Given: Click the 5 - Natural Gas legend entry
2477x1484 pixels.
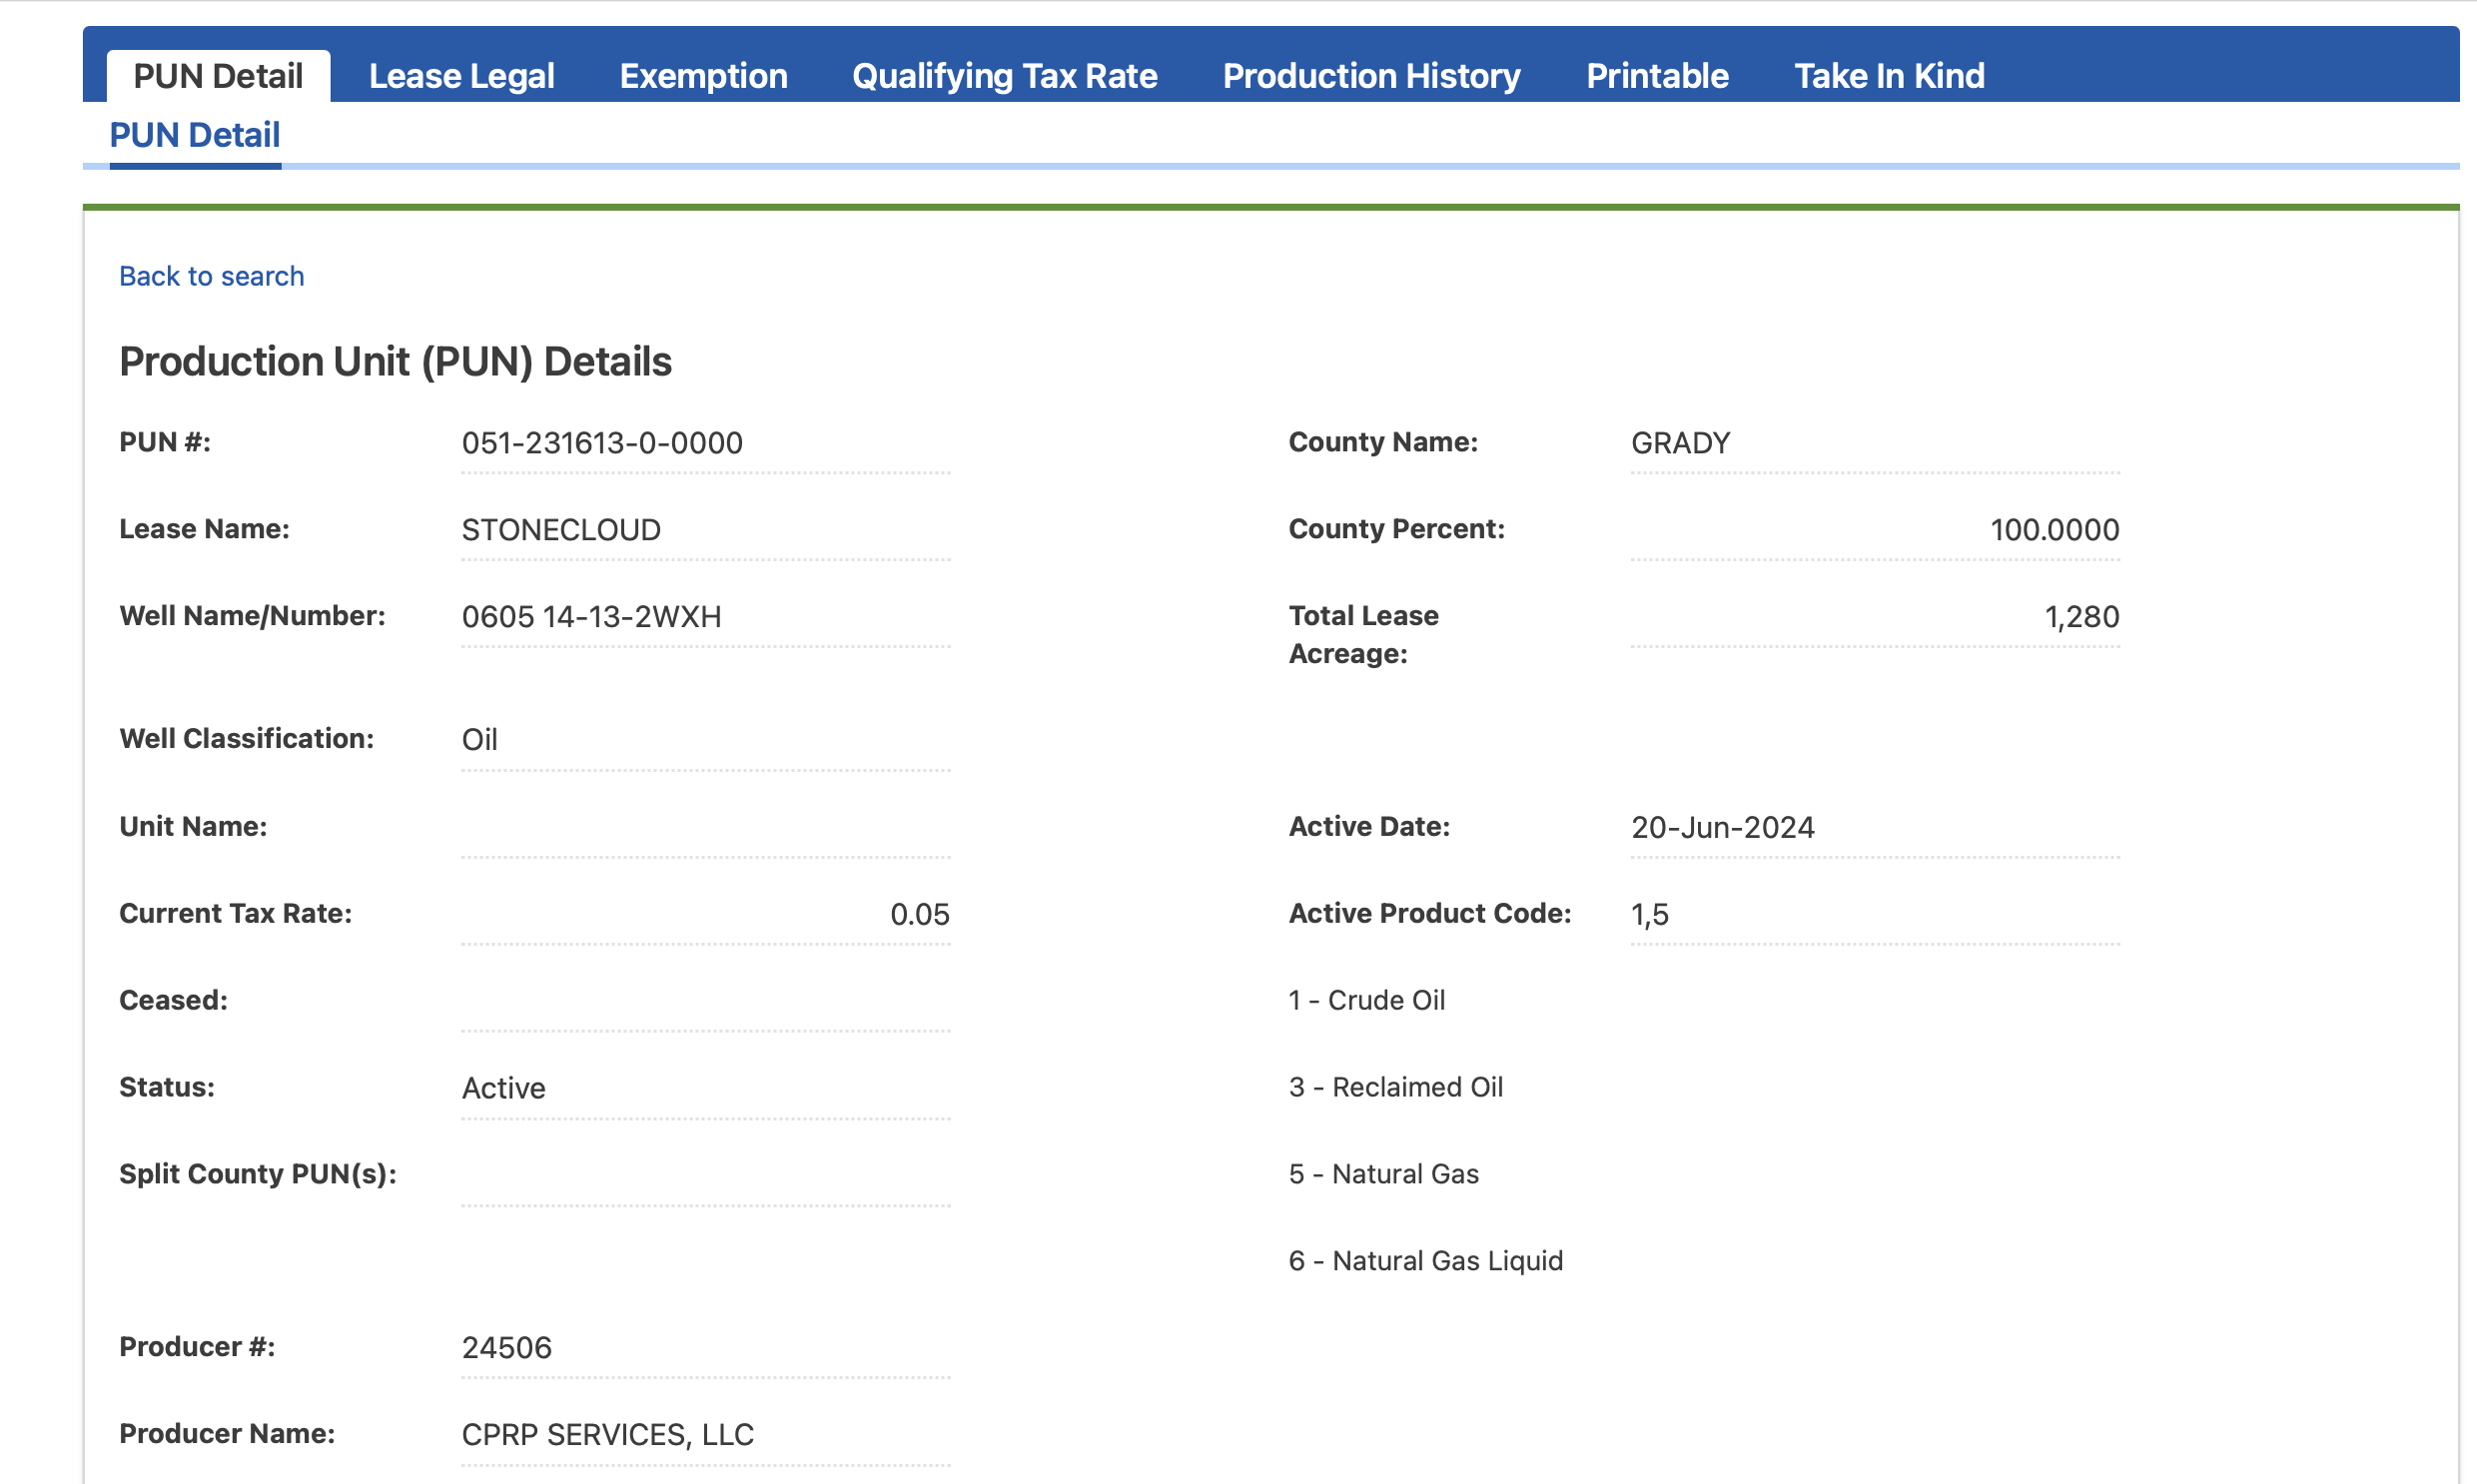Looking at the screenshot, I should [x=1383, y=1174].
